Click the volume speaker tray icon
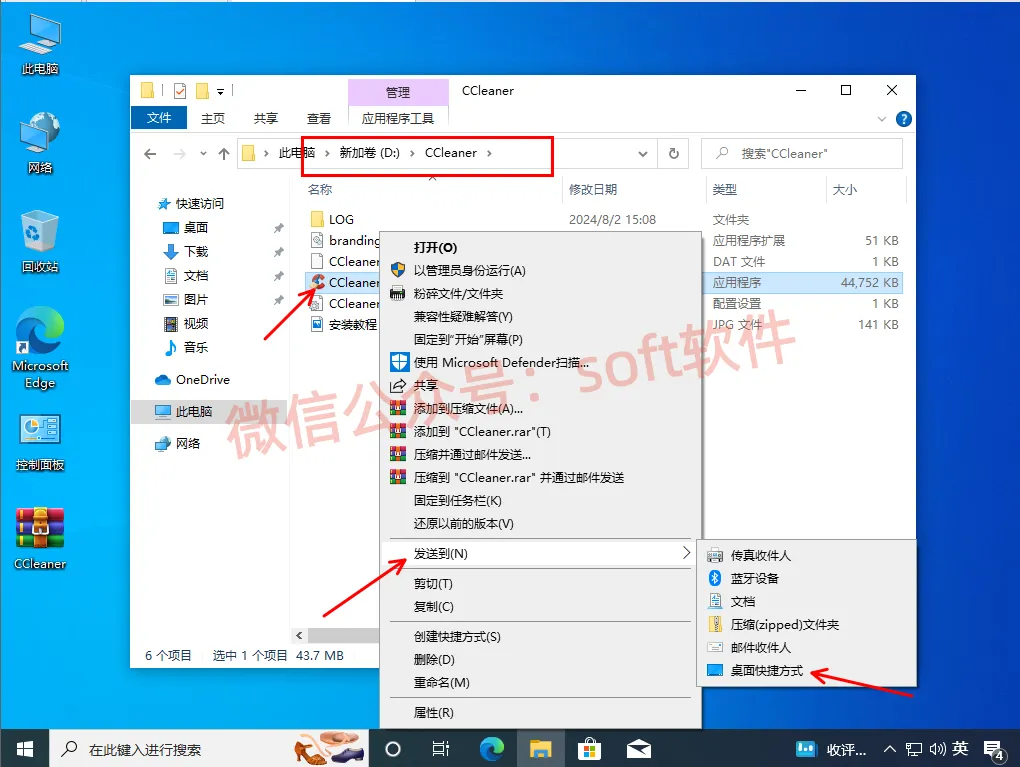This screenshot has width=1020, height=767. tap(937, 749)
